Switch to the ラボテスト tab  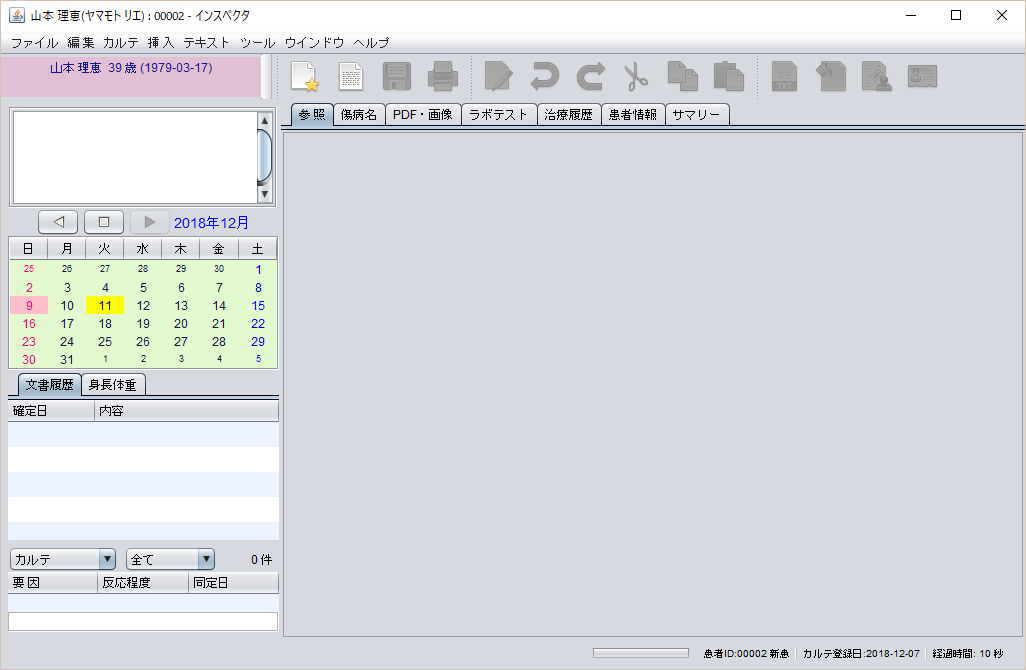[499, 115]
